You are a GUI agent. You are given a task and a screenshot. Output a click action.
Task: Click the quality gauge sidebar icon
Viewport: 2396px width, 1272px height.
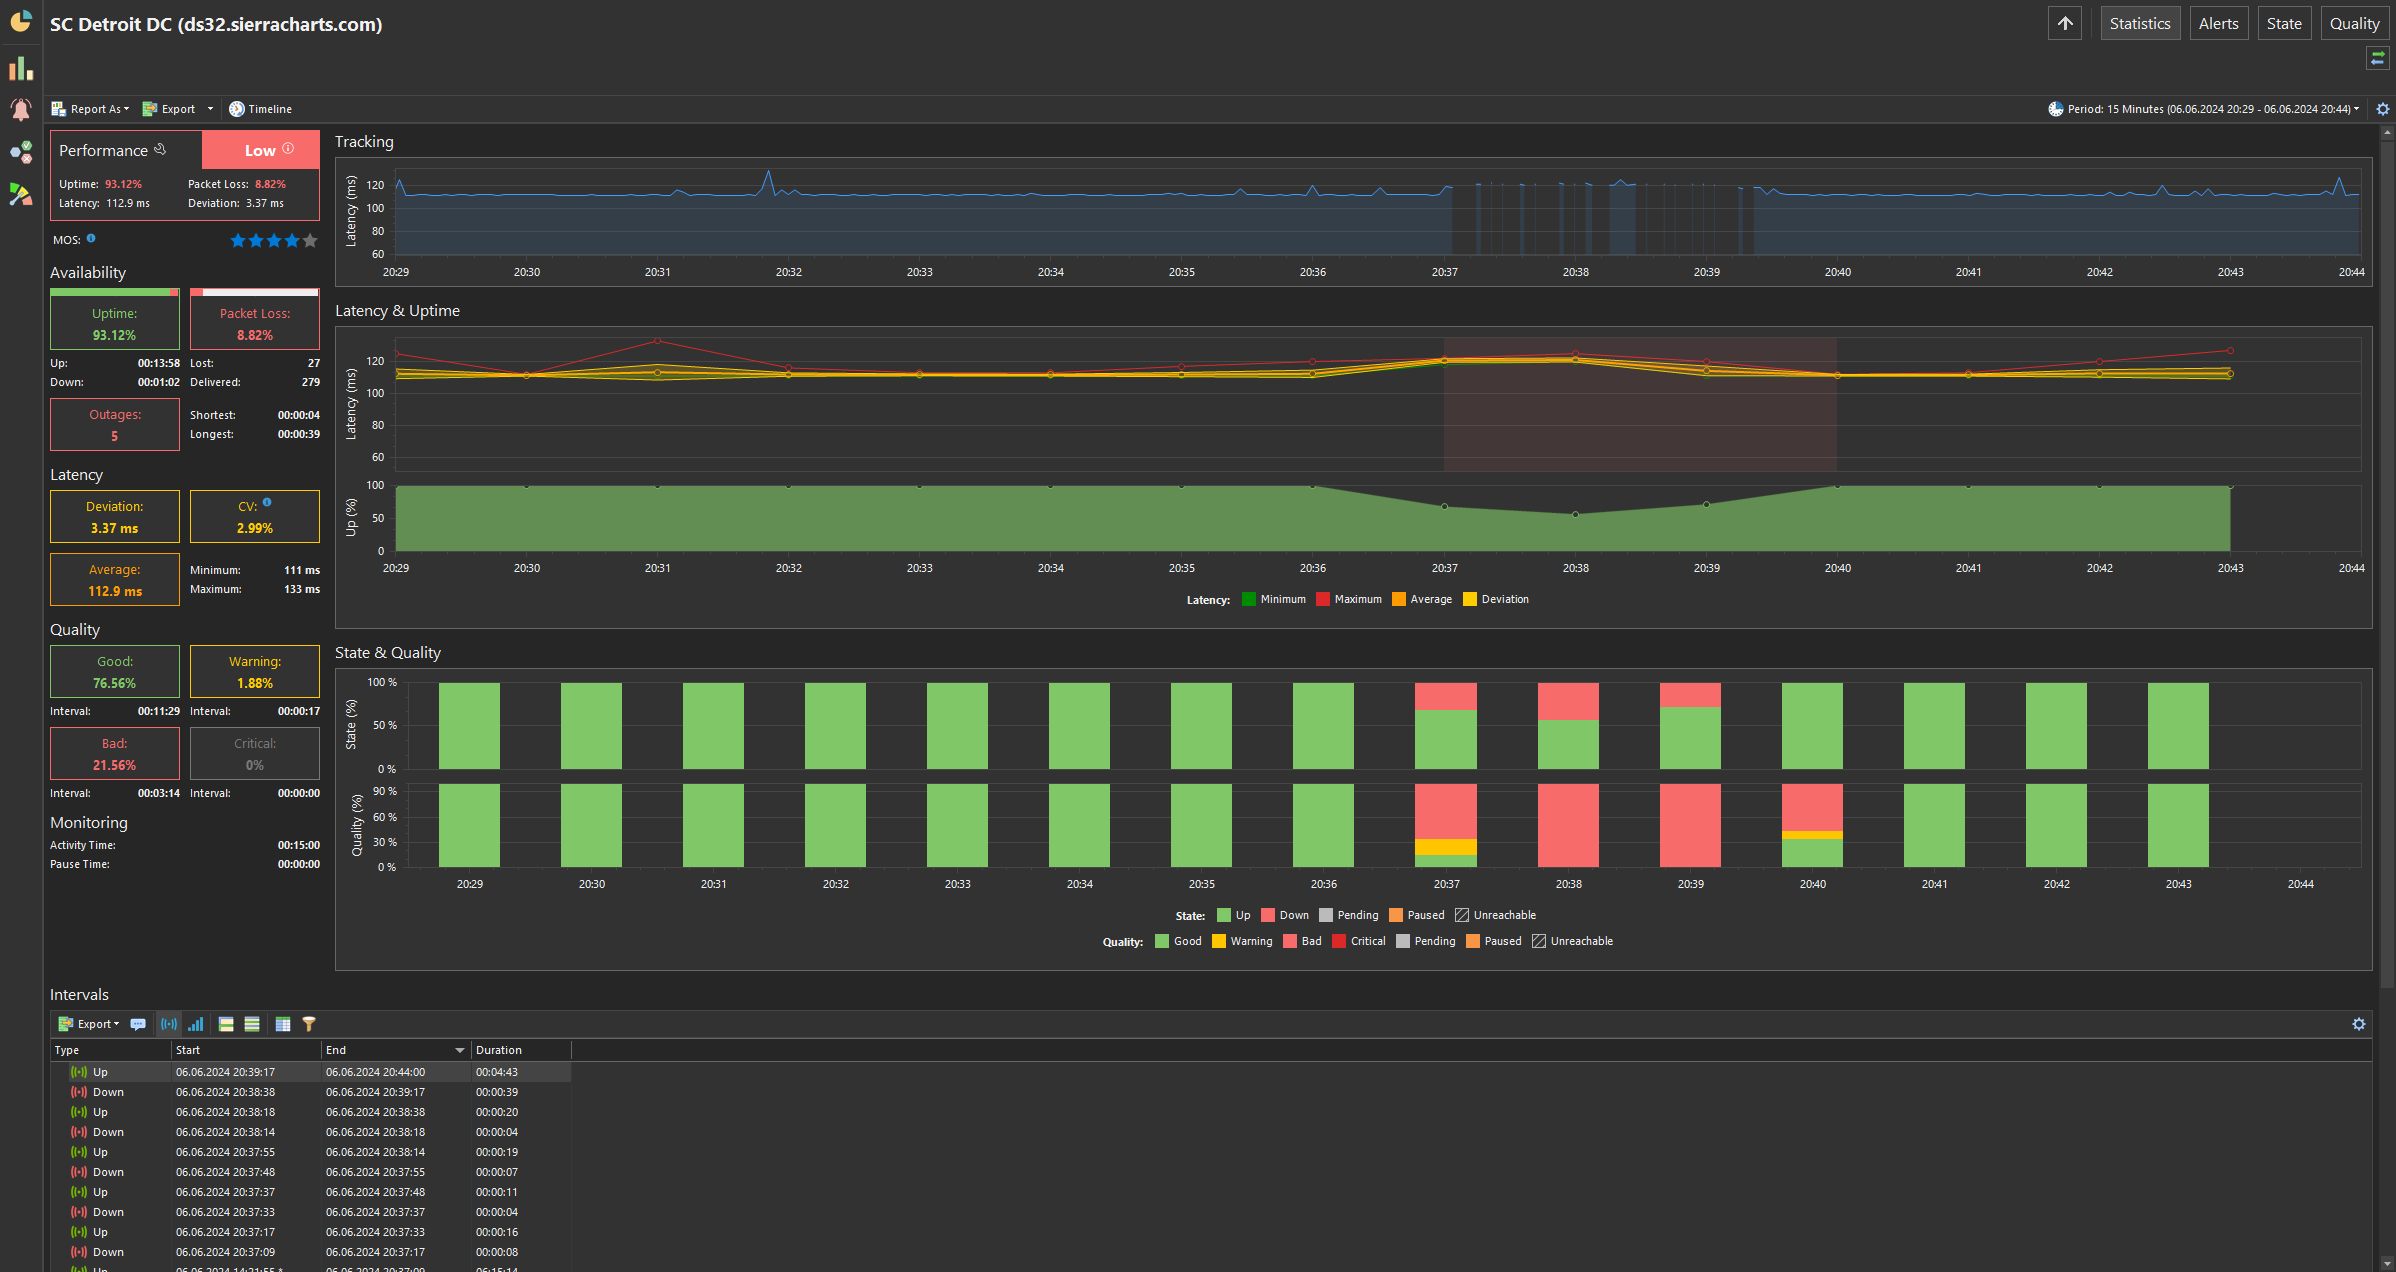coord(21,194)
